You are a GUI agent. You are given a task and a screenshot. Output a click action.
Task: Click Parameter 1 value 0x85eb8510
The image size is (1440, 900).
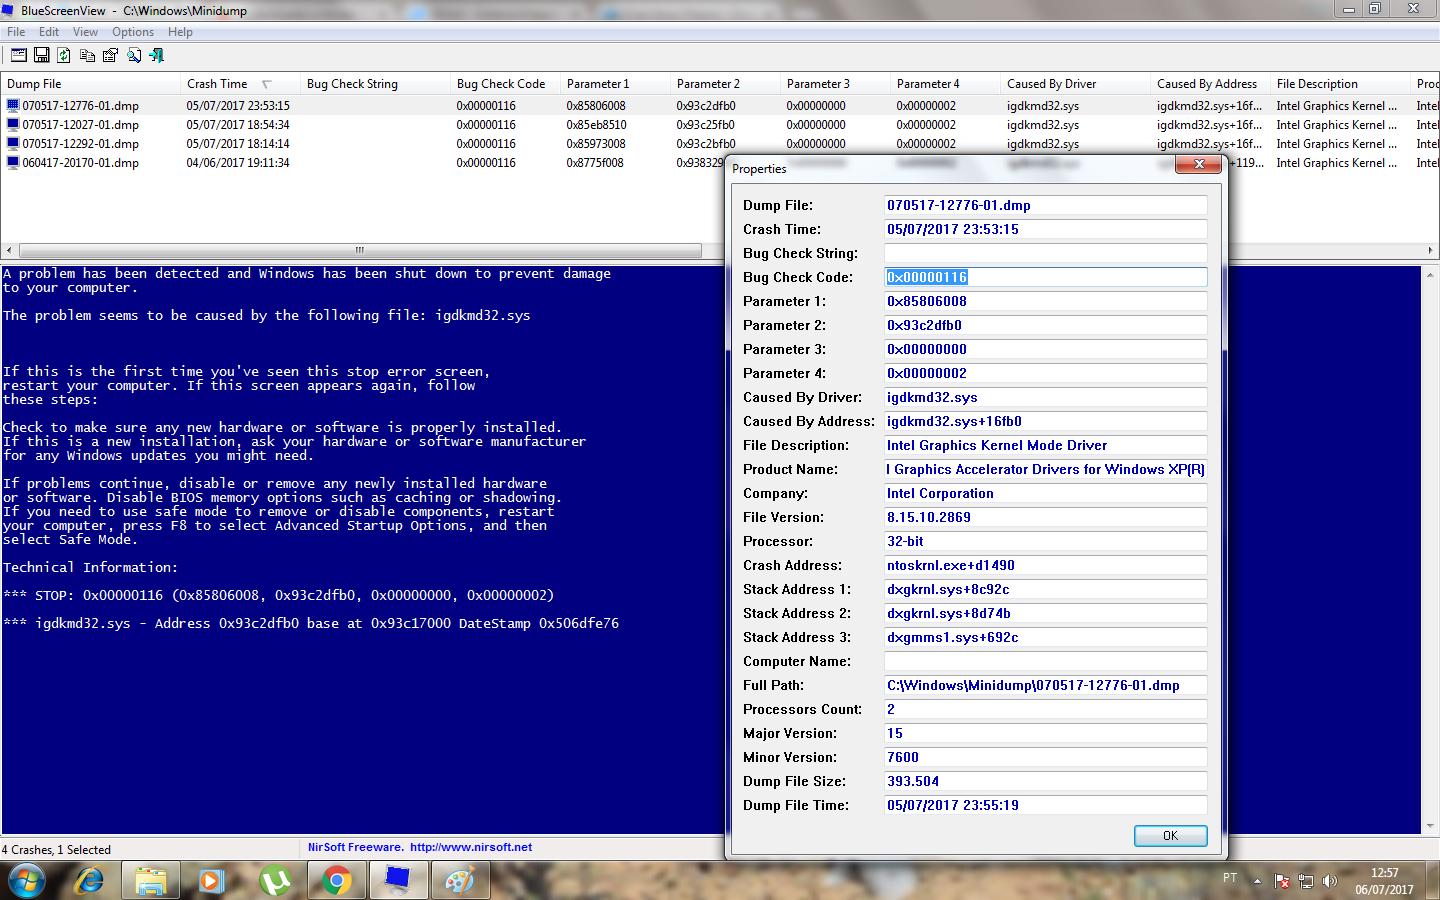tap(596, 124)
